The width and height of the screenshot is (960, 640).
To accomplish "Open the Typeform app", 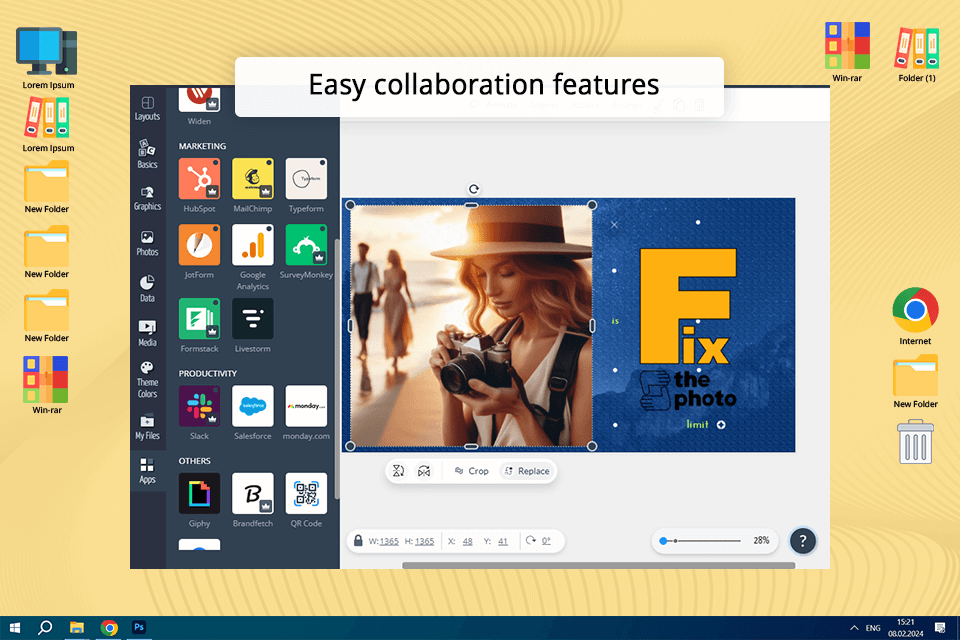I will pos(306,179).
